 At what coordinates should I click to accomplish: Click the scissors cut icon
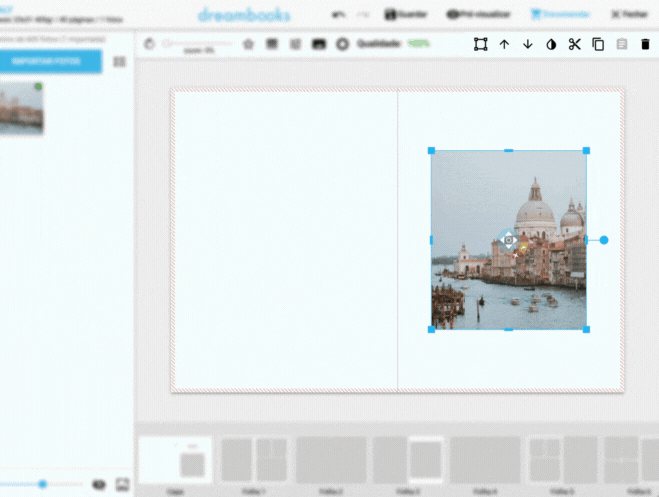click(x=574, y=44)
